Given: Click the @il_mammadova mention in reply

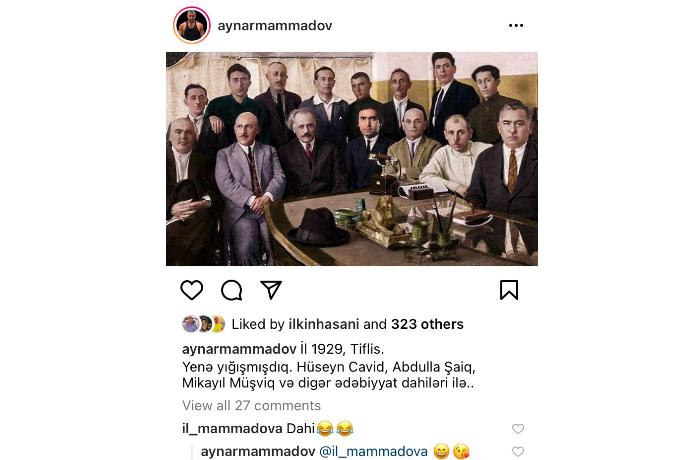Looking at the screenshot, I should tap(374, 452).
